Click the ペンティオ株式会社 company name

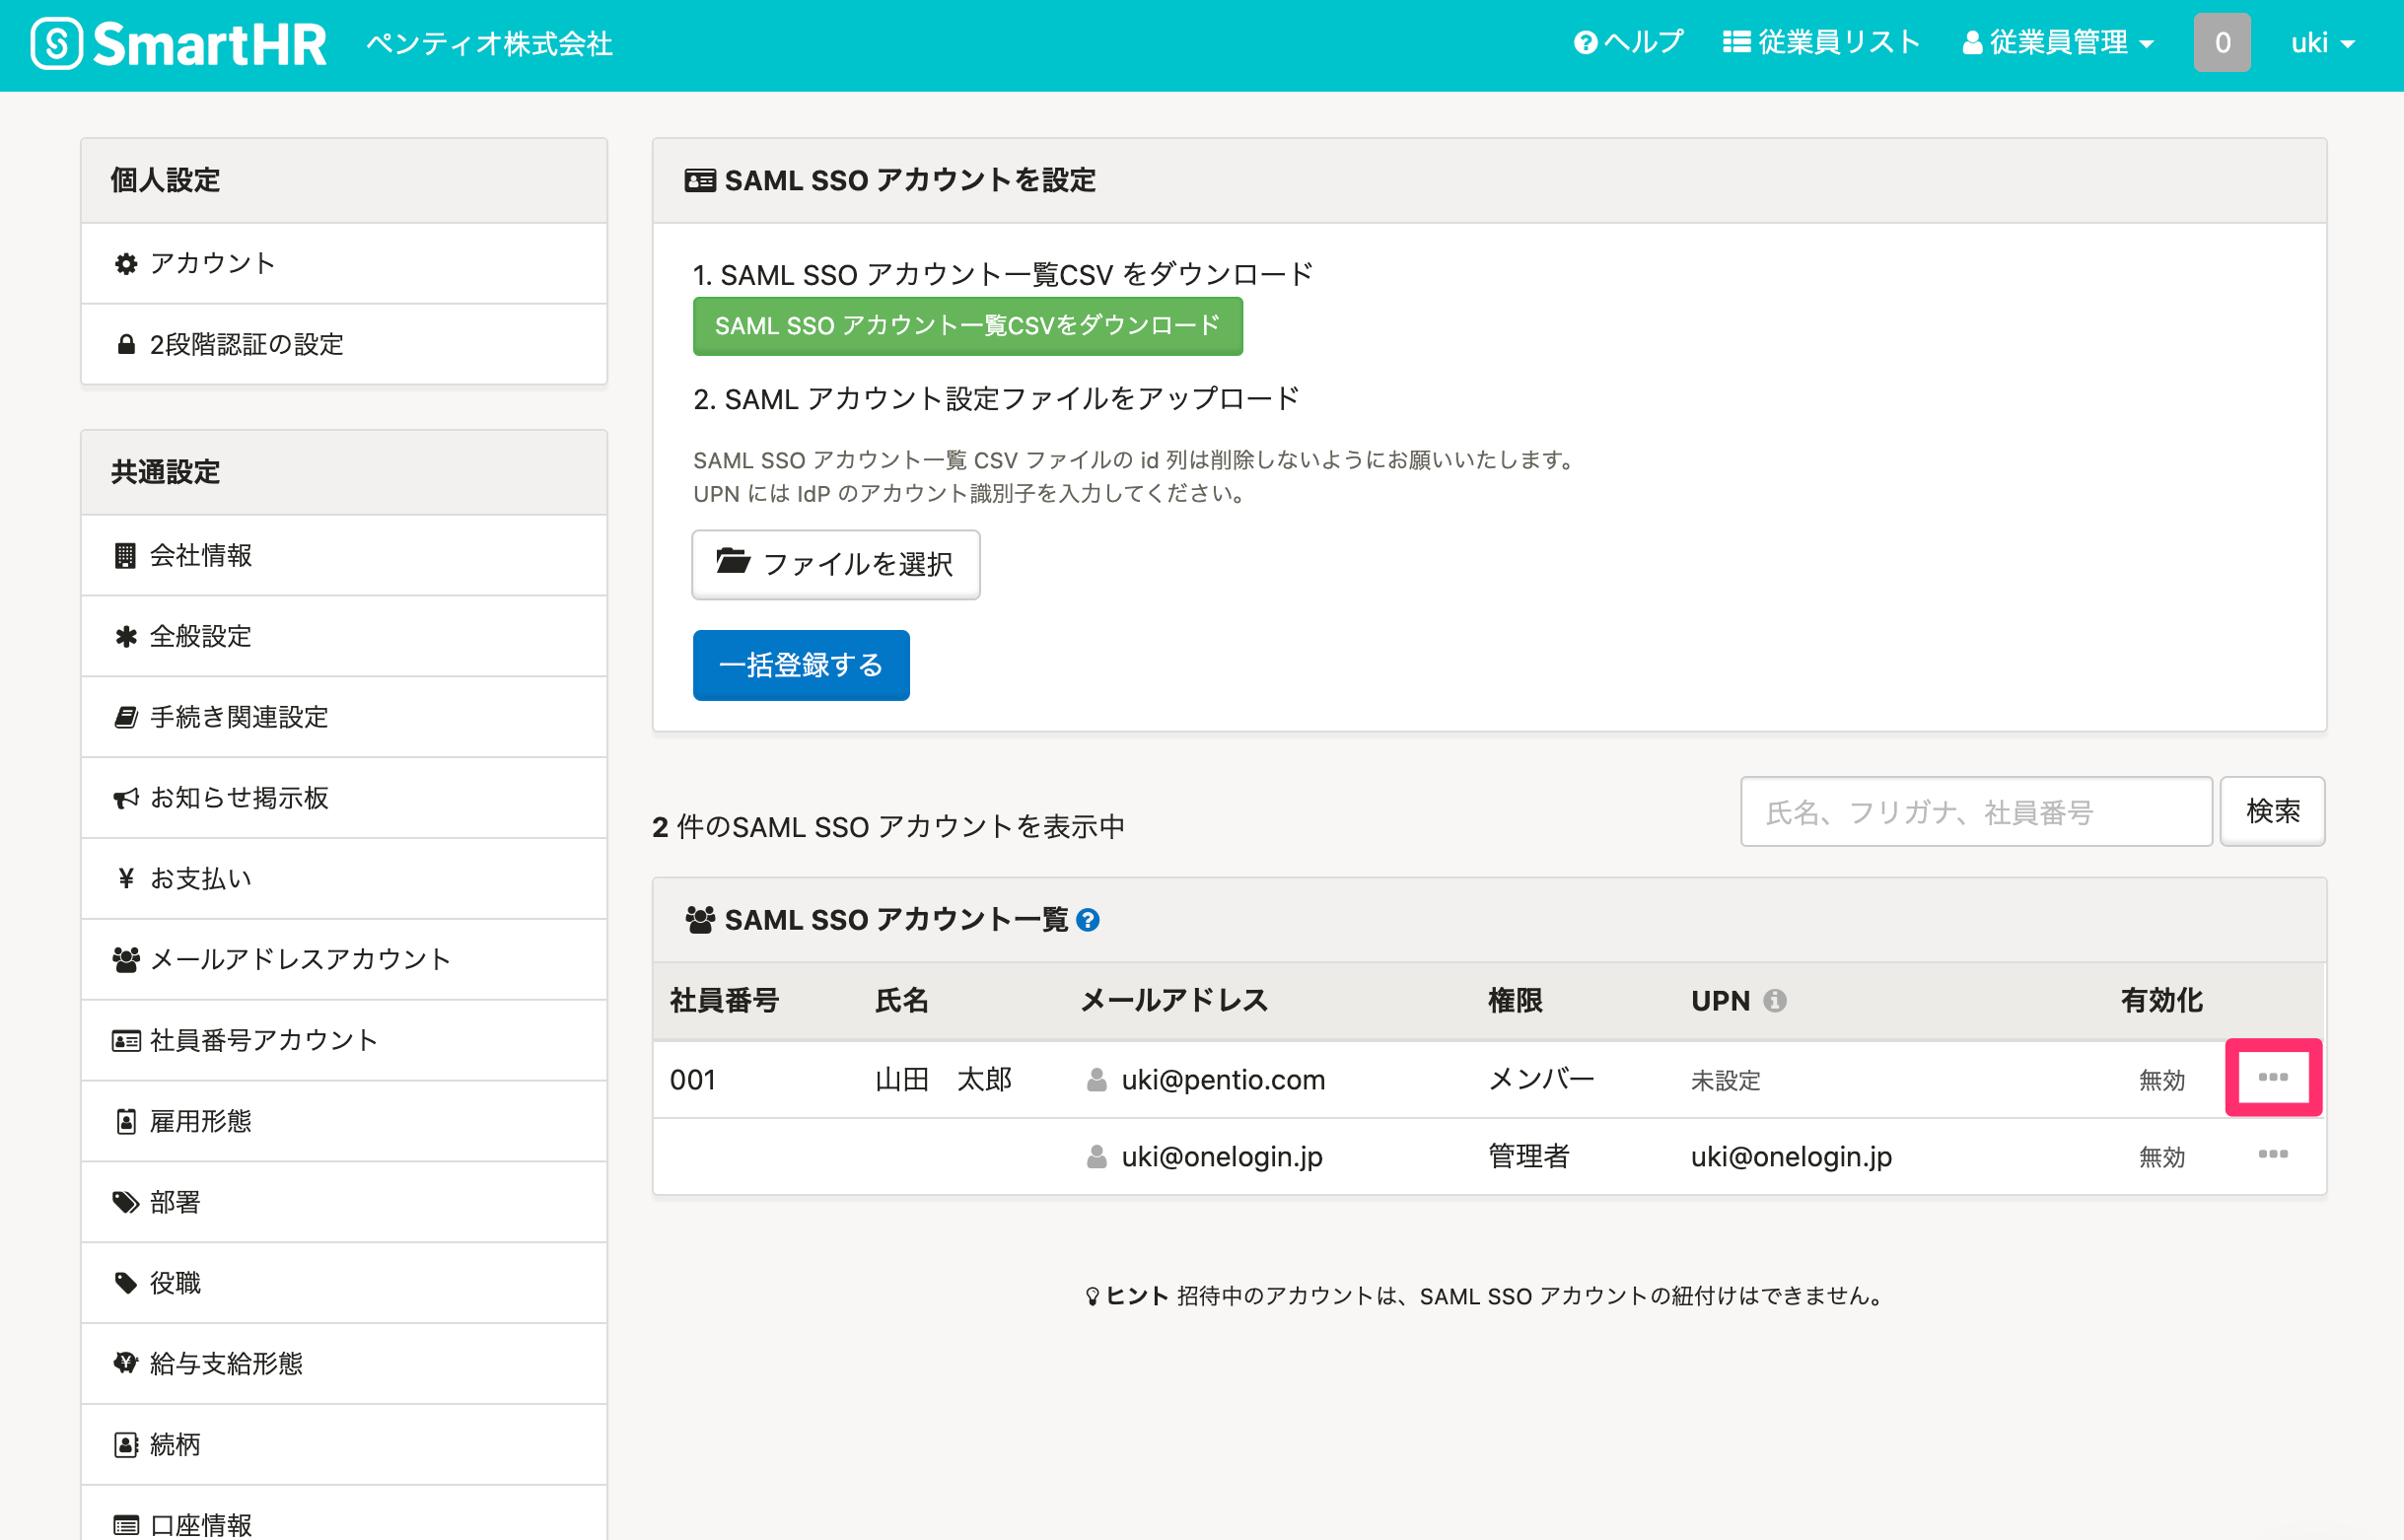(489, 44)
